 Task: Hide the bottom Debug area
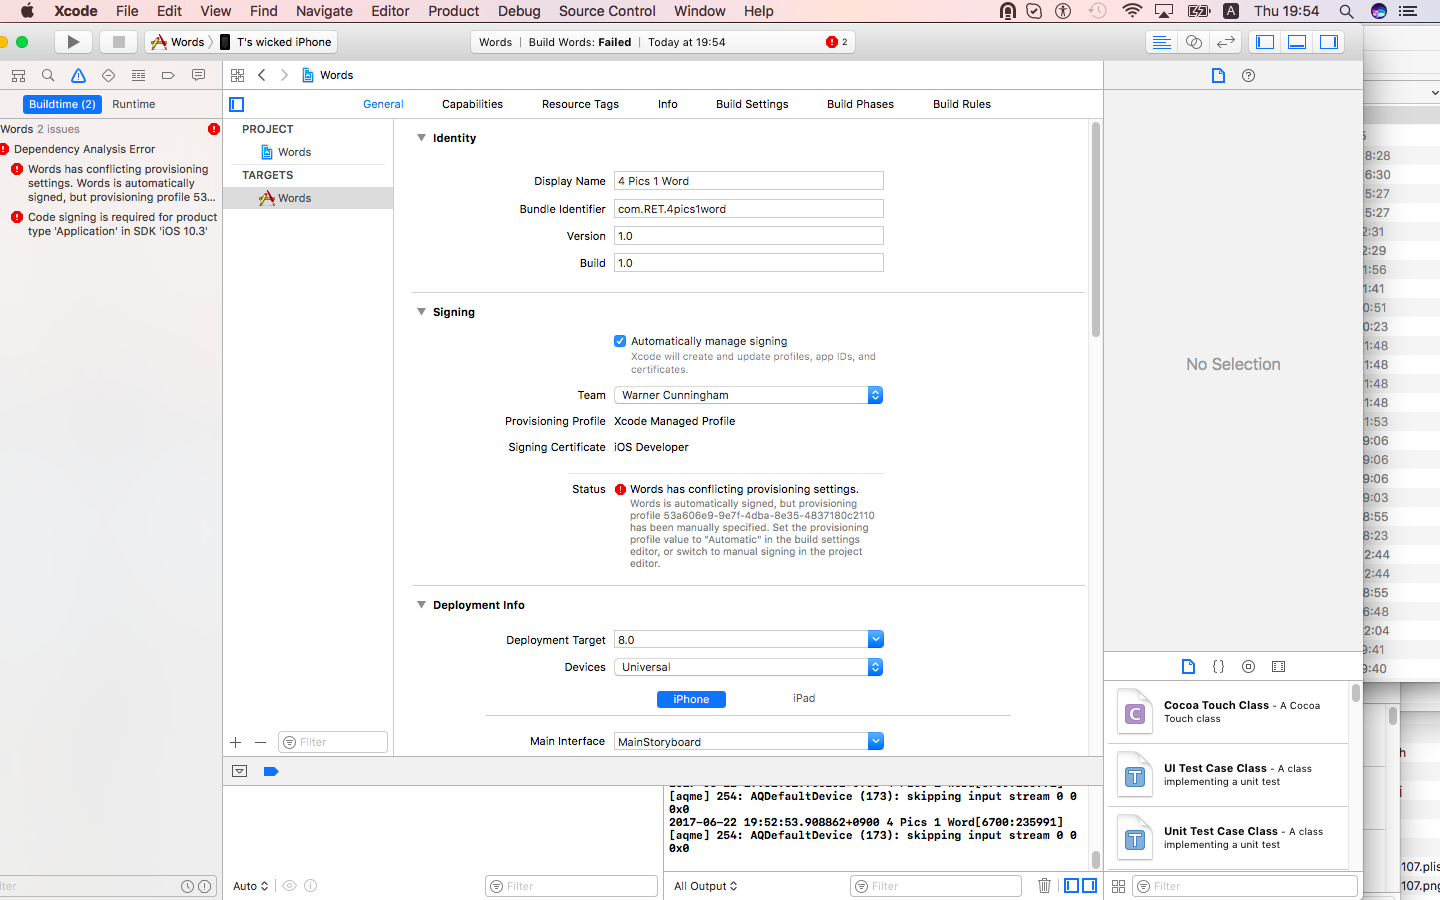click(1296, 42)
